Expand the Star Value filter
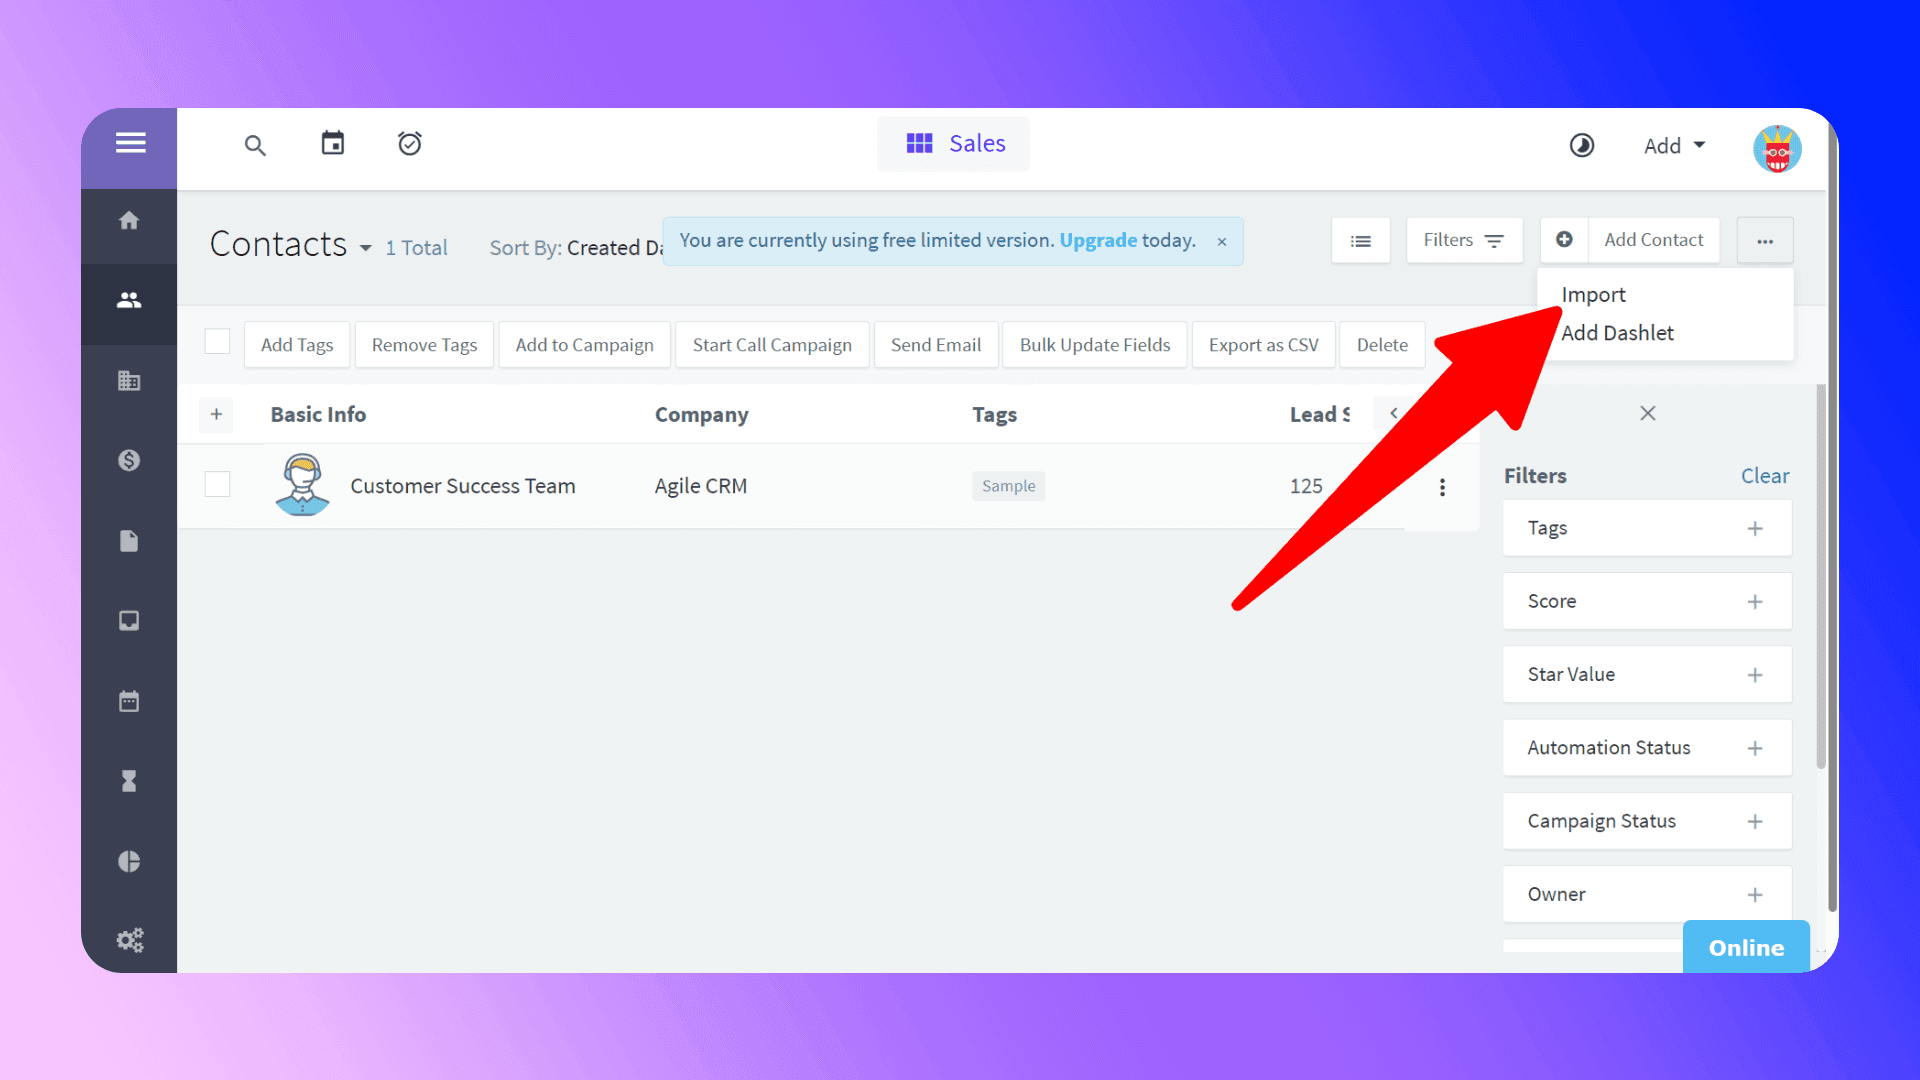The image size is (1920, 1080). [1647, 675]
